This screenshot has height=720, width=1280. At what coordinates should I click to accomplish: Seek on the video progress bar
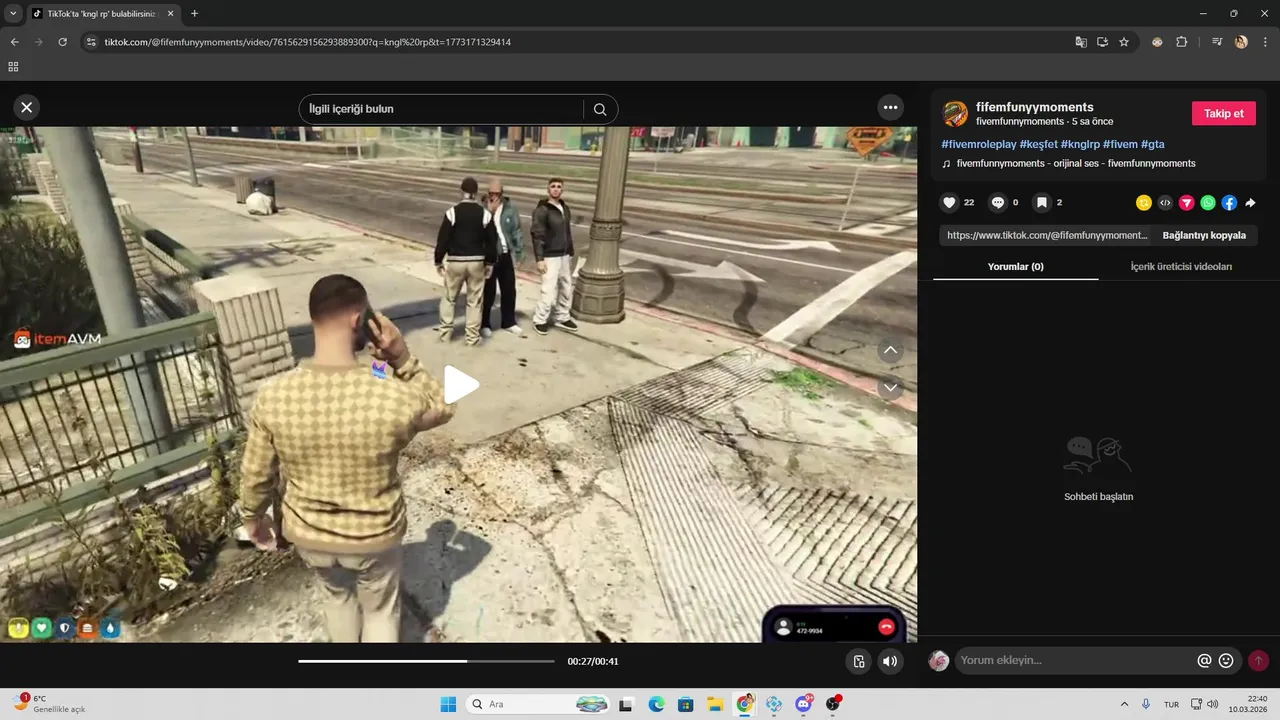tap(426, 661)
